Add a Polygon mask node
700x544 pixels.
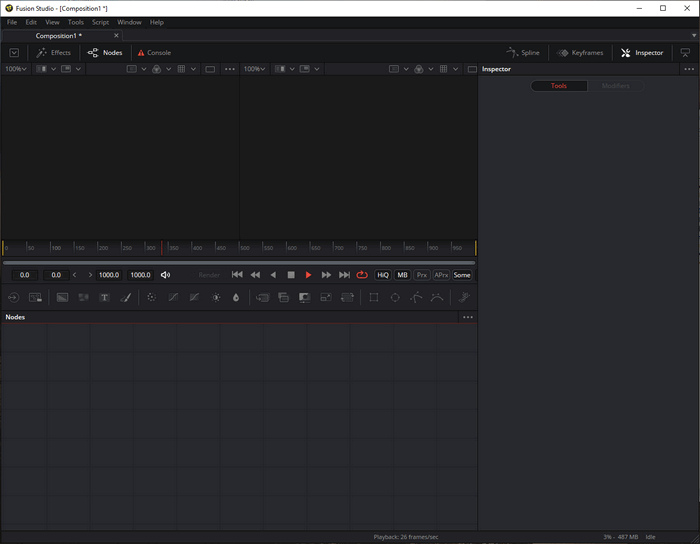click(416, 297)
